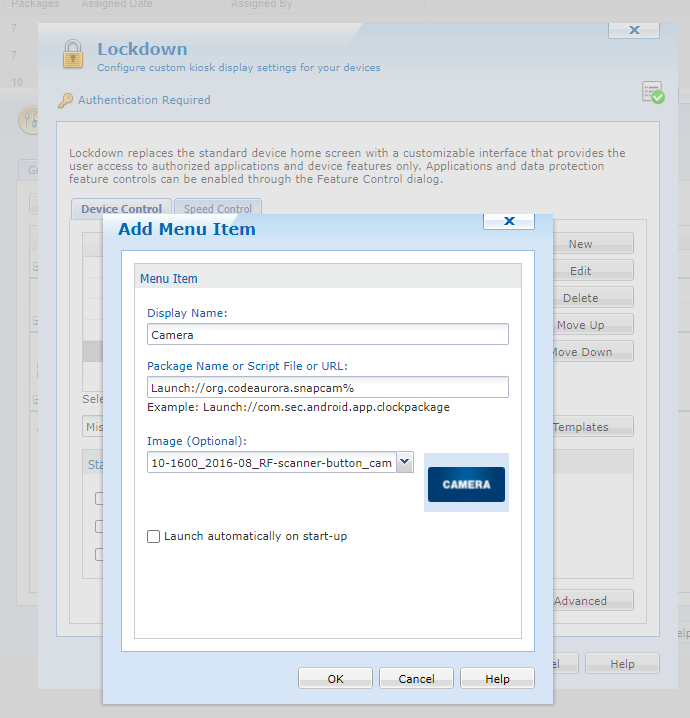This screenshot has width=690, height=718.
Task: Select the Device Control tab
Action: pyautogui.click(x=121, y=209)
